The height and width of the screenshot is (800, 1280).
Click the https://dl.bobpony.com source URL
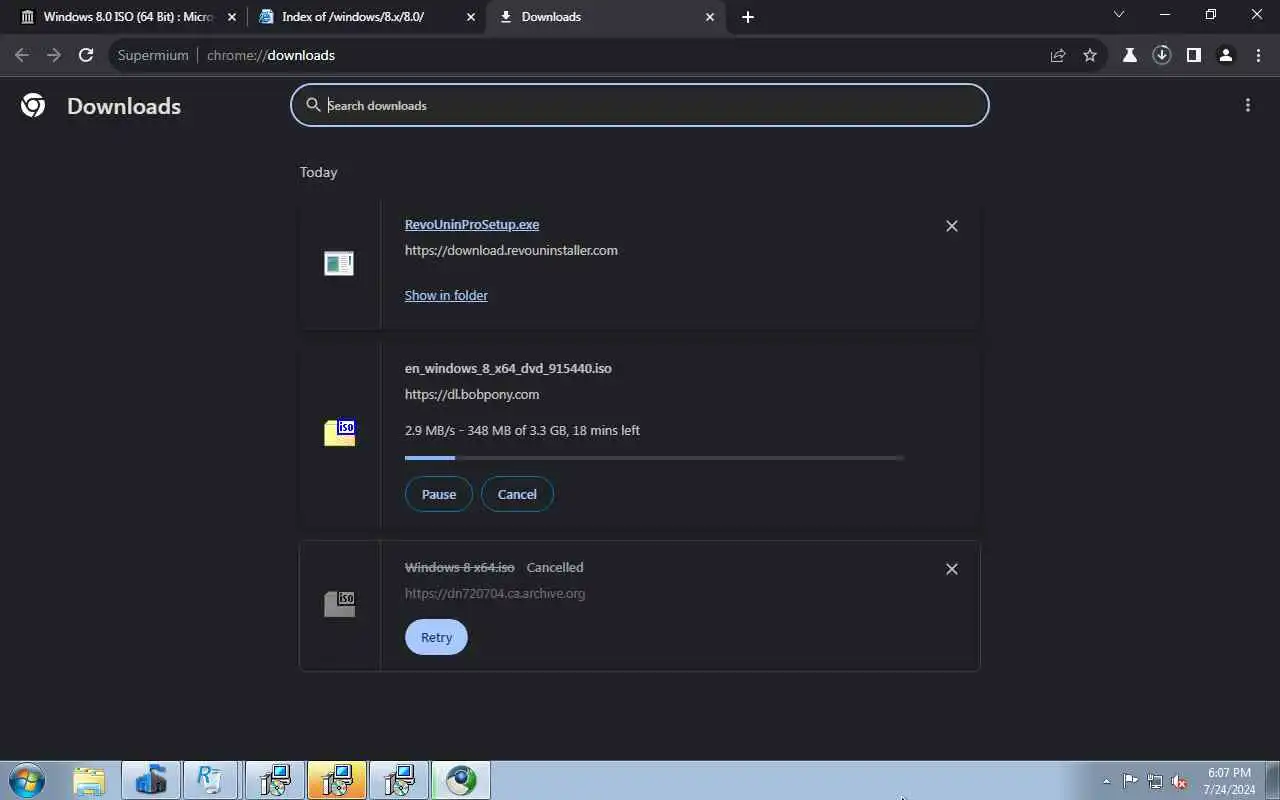pos(472,394)
